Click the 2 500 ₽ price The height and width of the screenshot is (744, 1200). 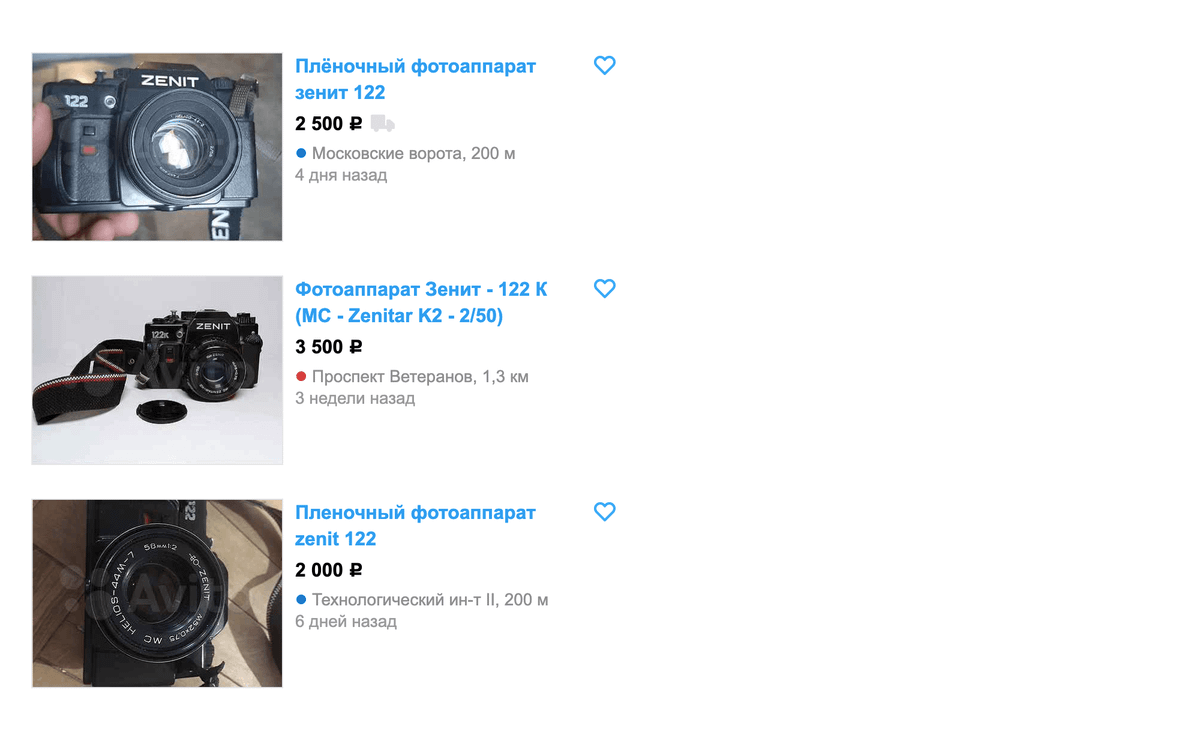tap(328, 124)
